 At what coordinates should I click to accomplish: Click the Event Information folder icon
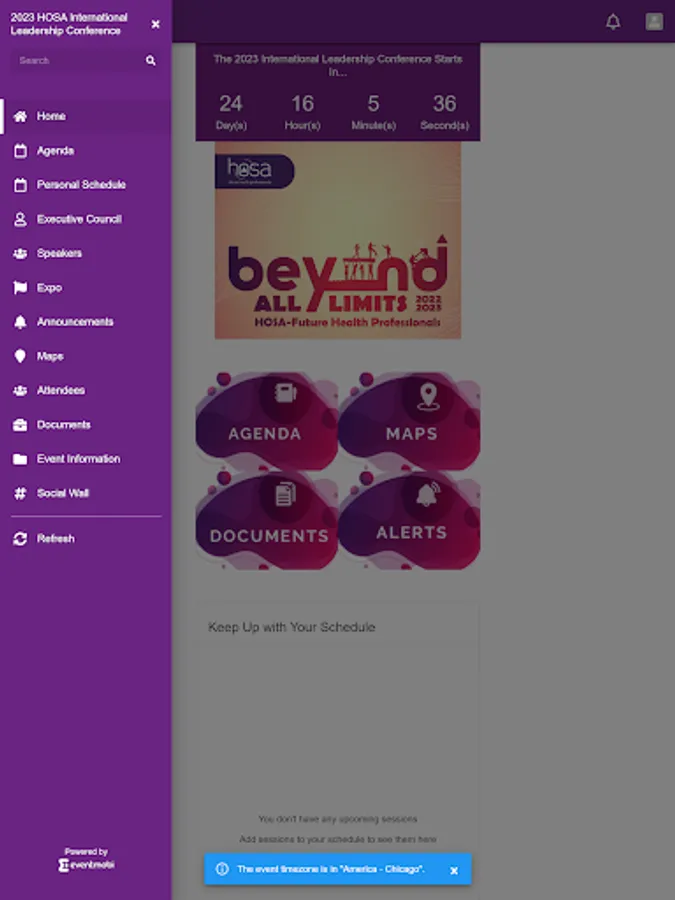click(x=20, y=459)
